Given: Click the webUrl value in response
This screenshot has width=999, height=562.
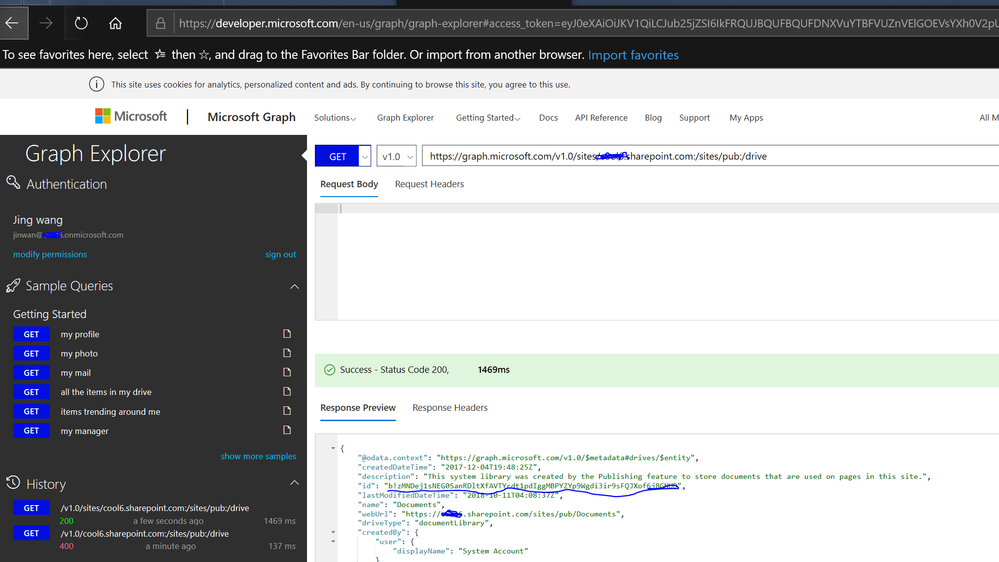Looking at the screenshot, I should pyautogui.click(x=512, y=514).
